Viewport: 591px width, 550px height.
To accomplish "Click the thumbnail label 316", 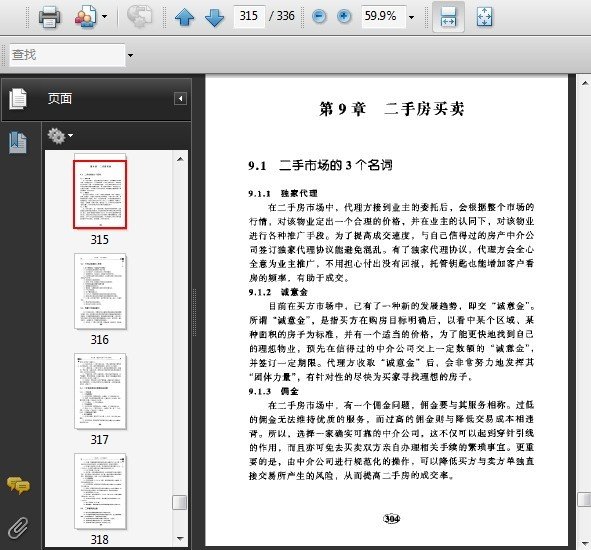I will pyautogui.click(x=100, y=340).
